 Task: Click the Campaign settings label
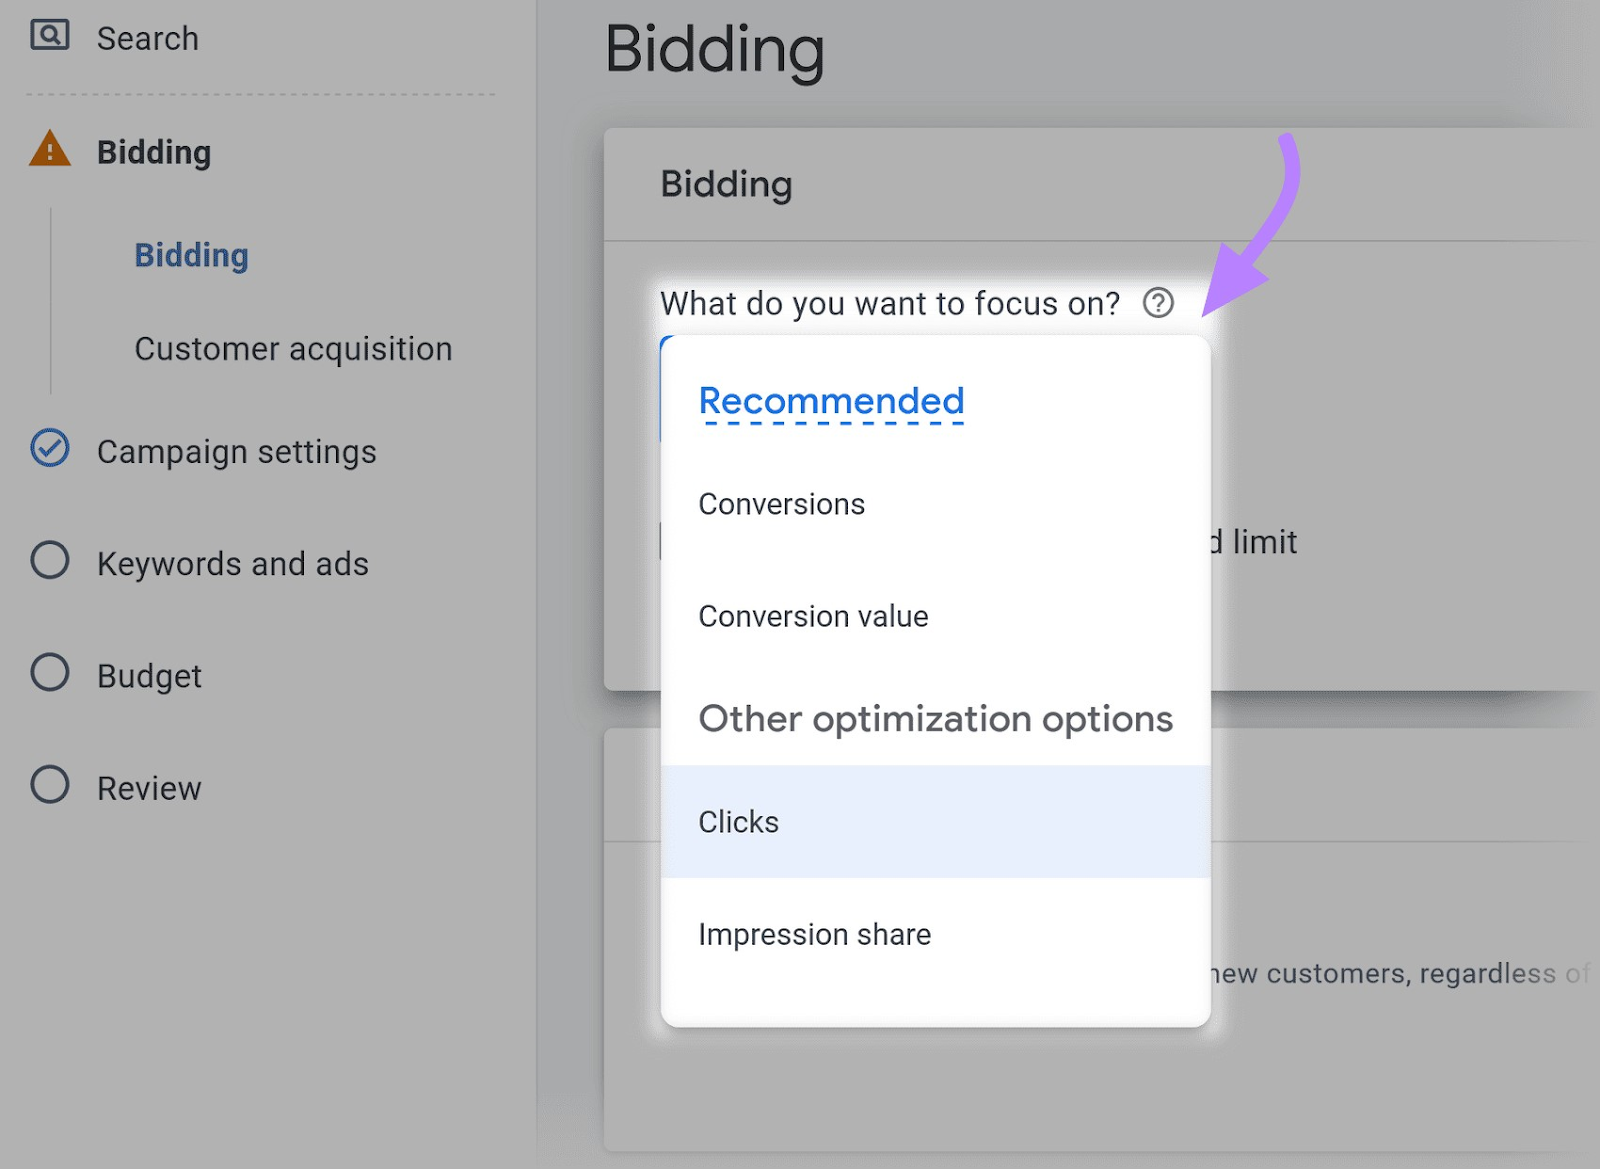click(237, 451)
